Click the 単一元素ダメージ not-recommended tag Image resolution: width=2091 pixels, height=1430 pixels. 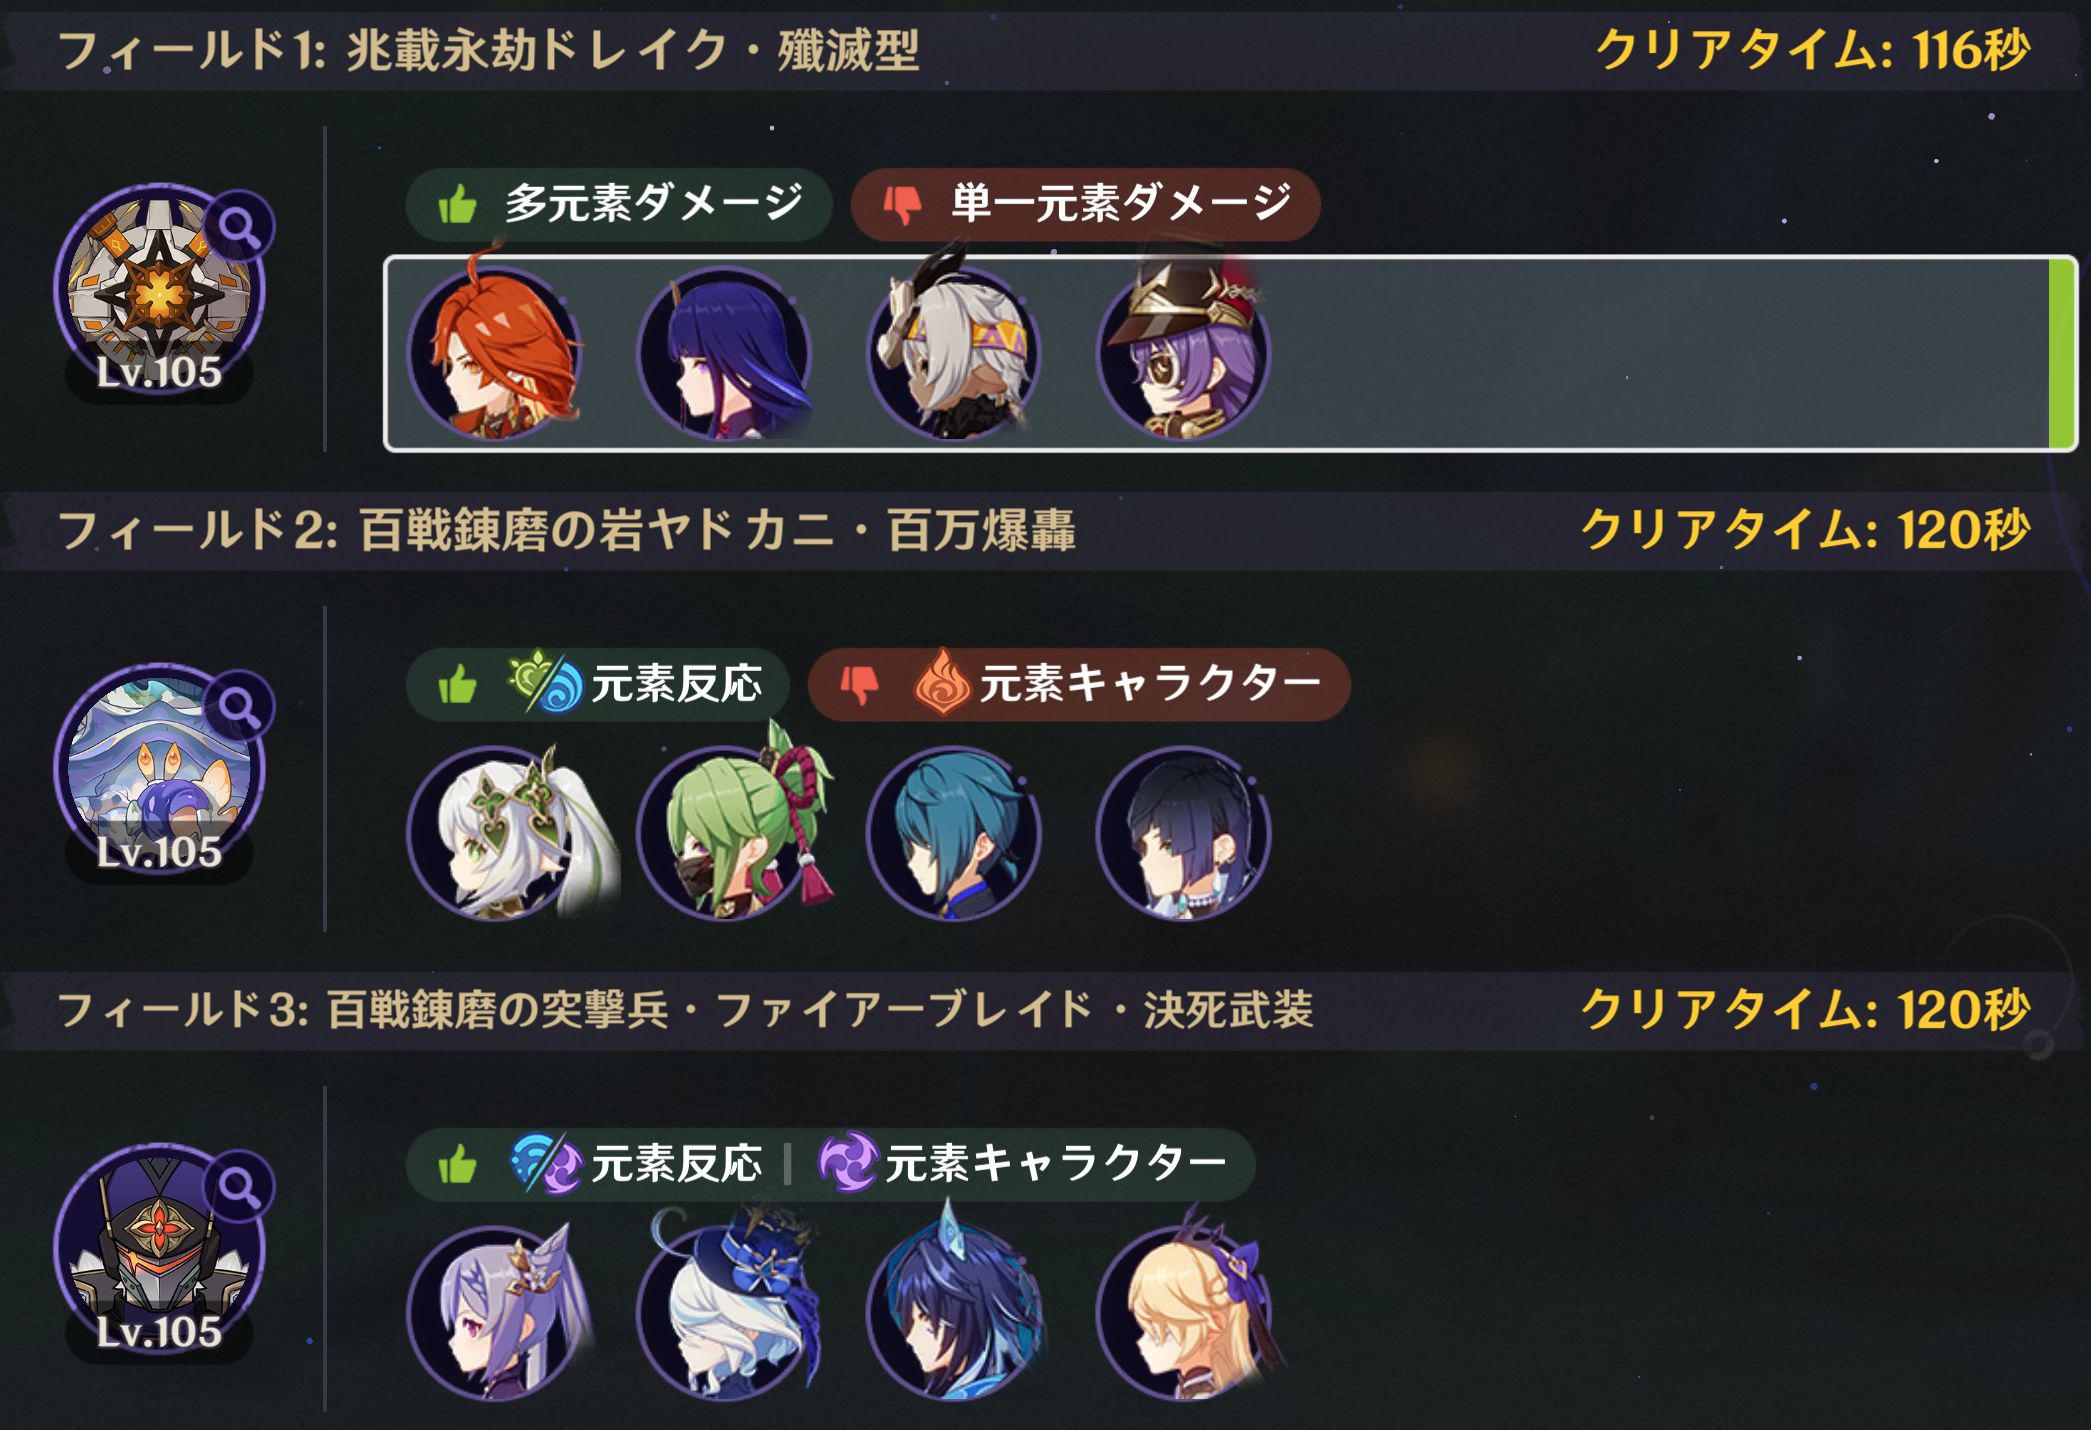pyautogui.click(x=1085, y=204)
